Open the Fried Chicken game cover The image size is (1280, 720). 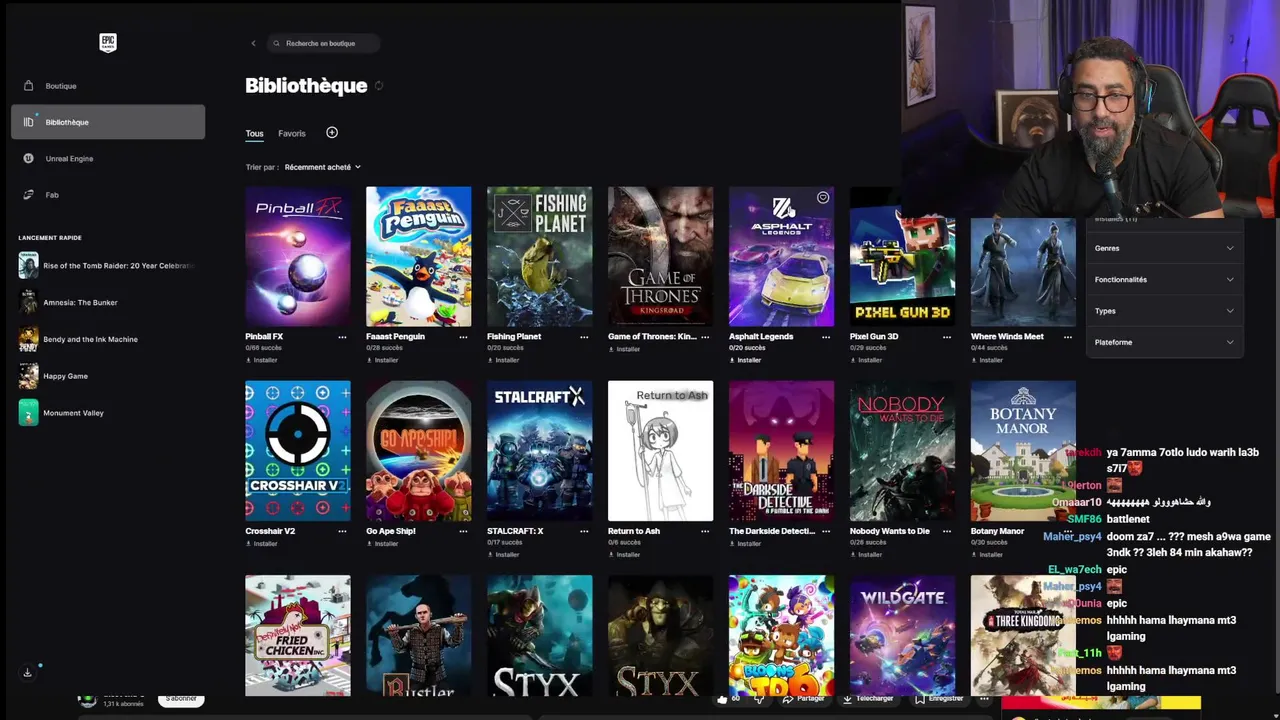pyautogui.click(x=298, y=636)
